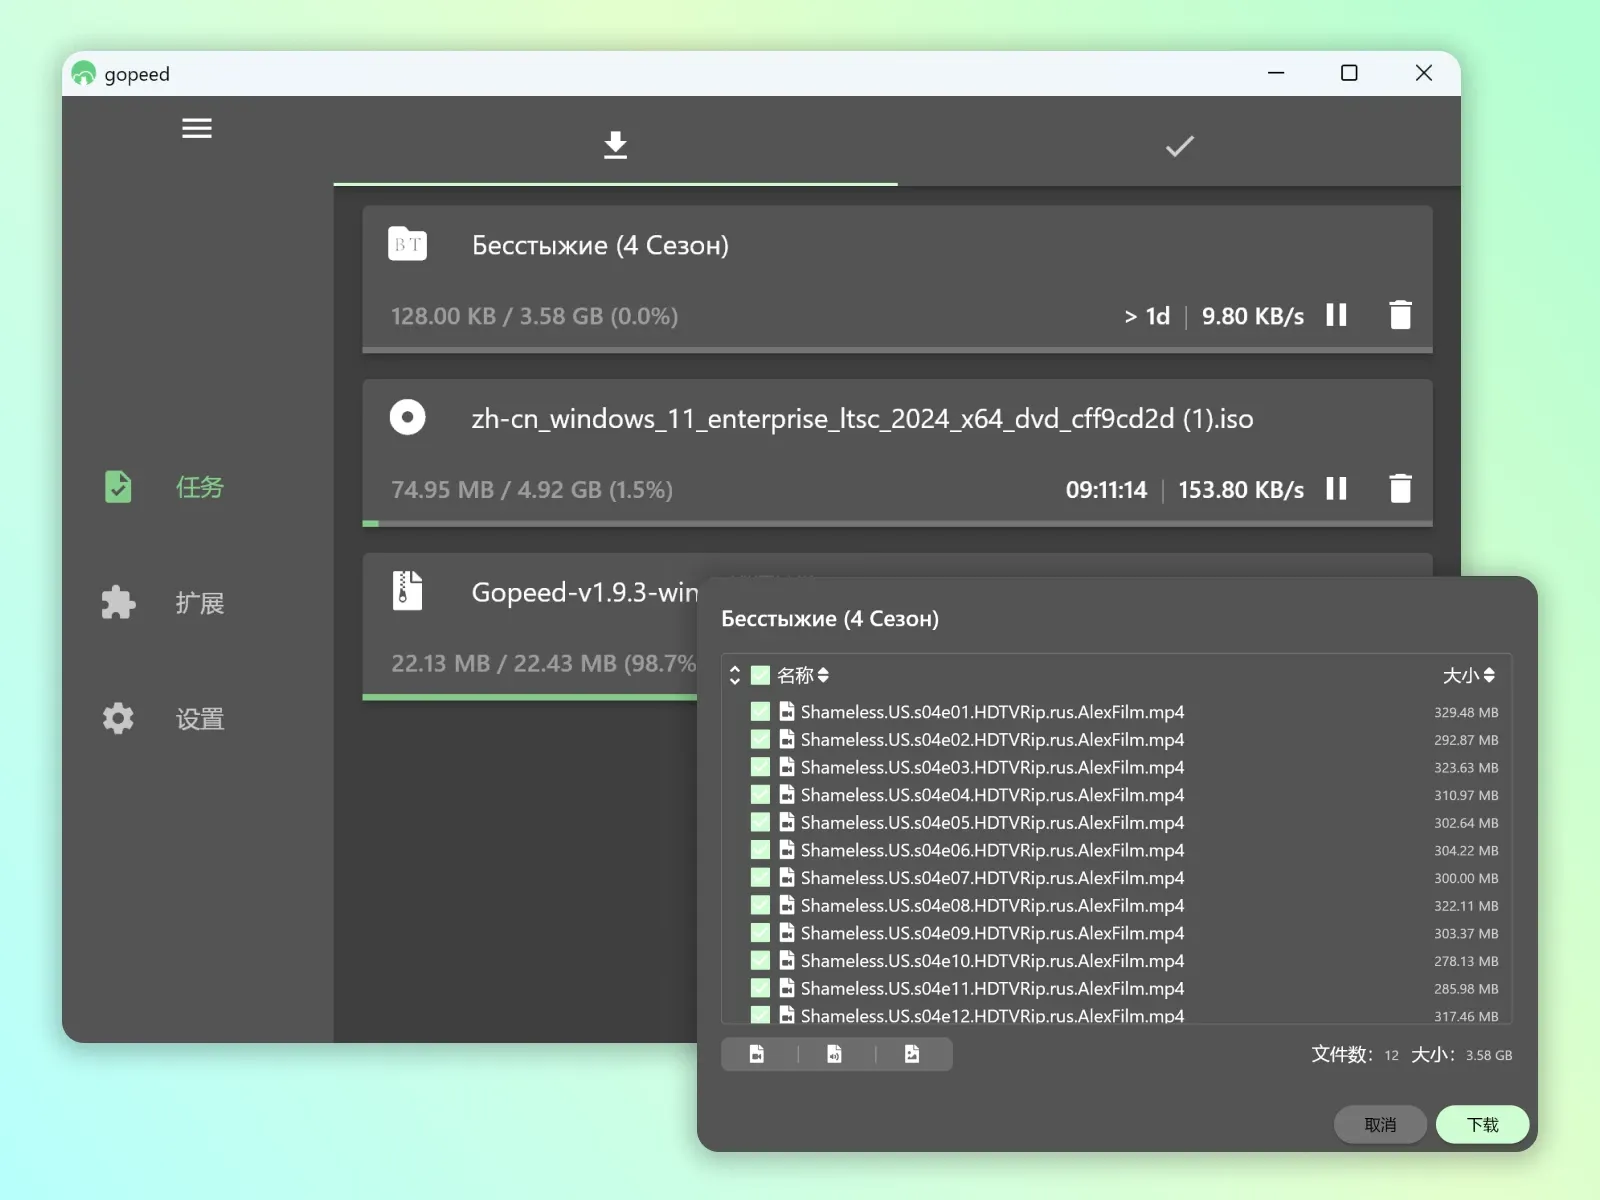Click the 278.13 MB size value

tap(1466, 961)
